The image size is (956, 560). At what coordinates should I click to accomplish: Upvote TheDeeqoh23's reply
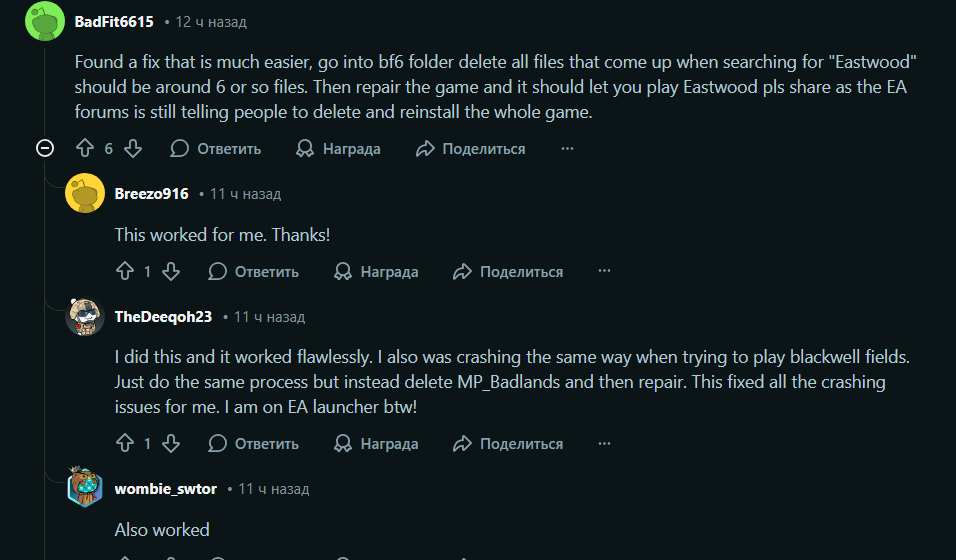pos(124,443)
